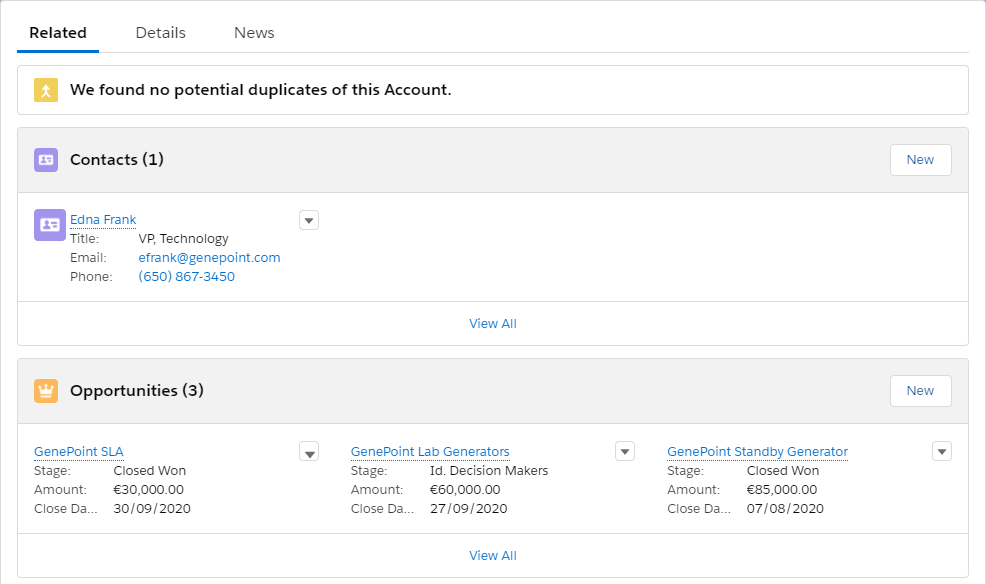
Task: Open the GenePoint SLA actions dropdown
Action: pyautogui.click(x=309, y=452)
